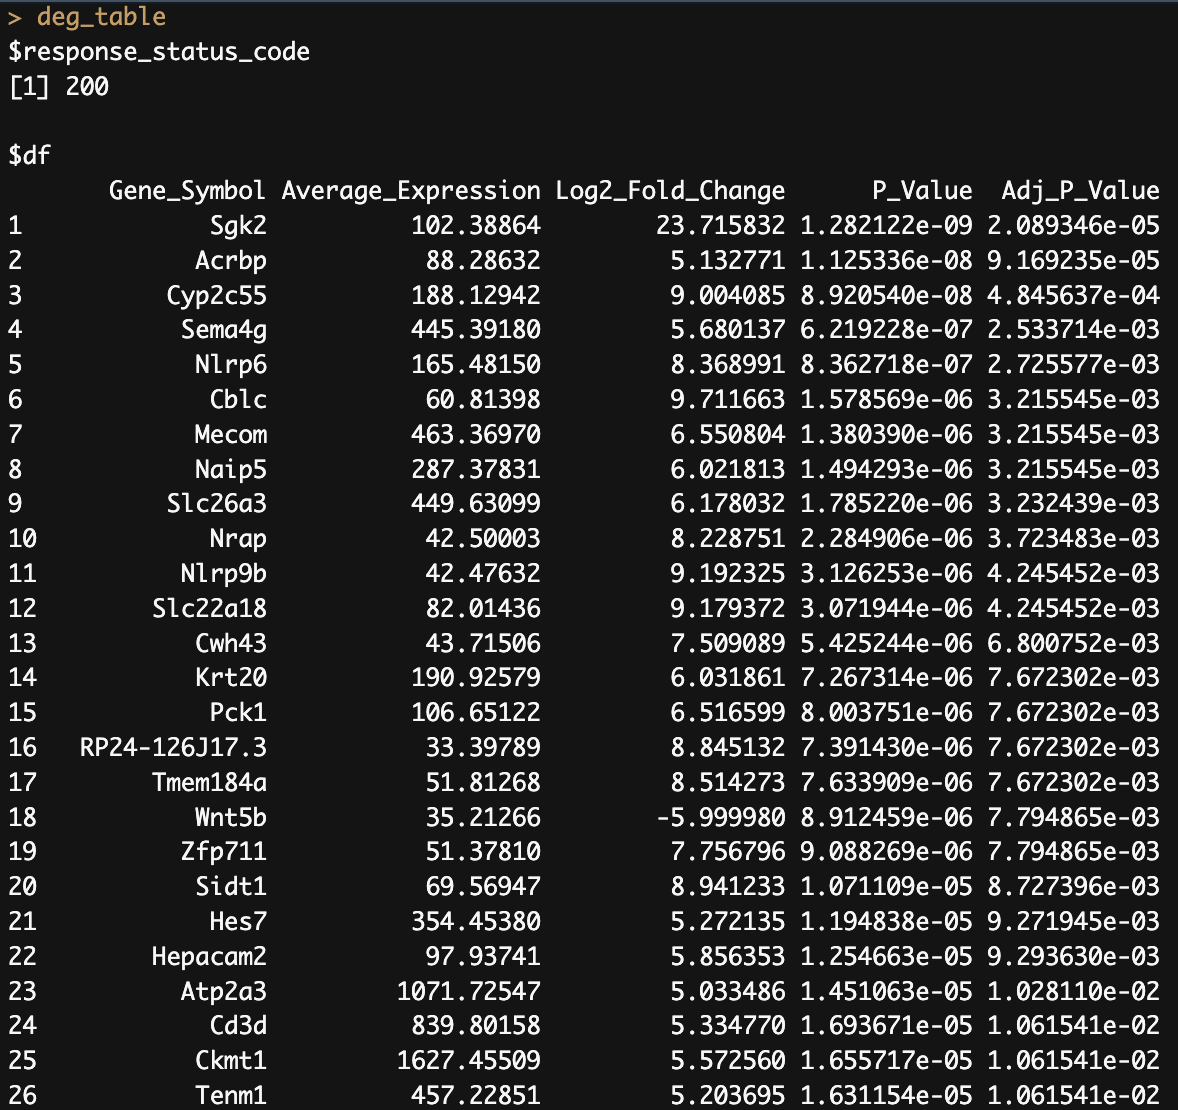Image resolution: width=1178 pixels, height=1110 pixels.
Task: Click average expression 190.92579
Action: point(476,677)
